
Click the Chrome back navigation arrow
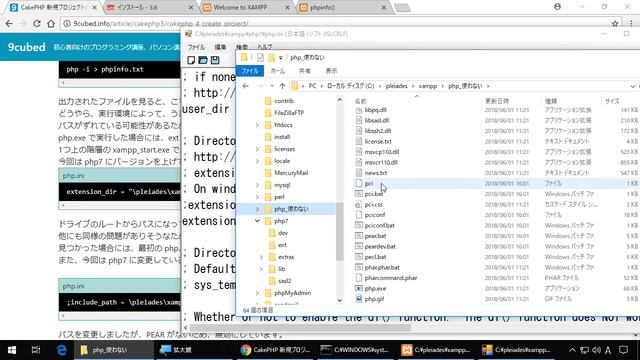click(x=9, y=24)
